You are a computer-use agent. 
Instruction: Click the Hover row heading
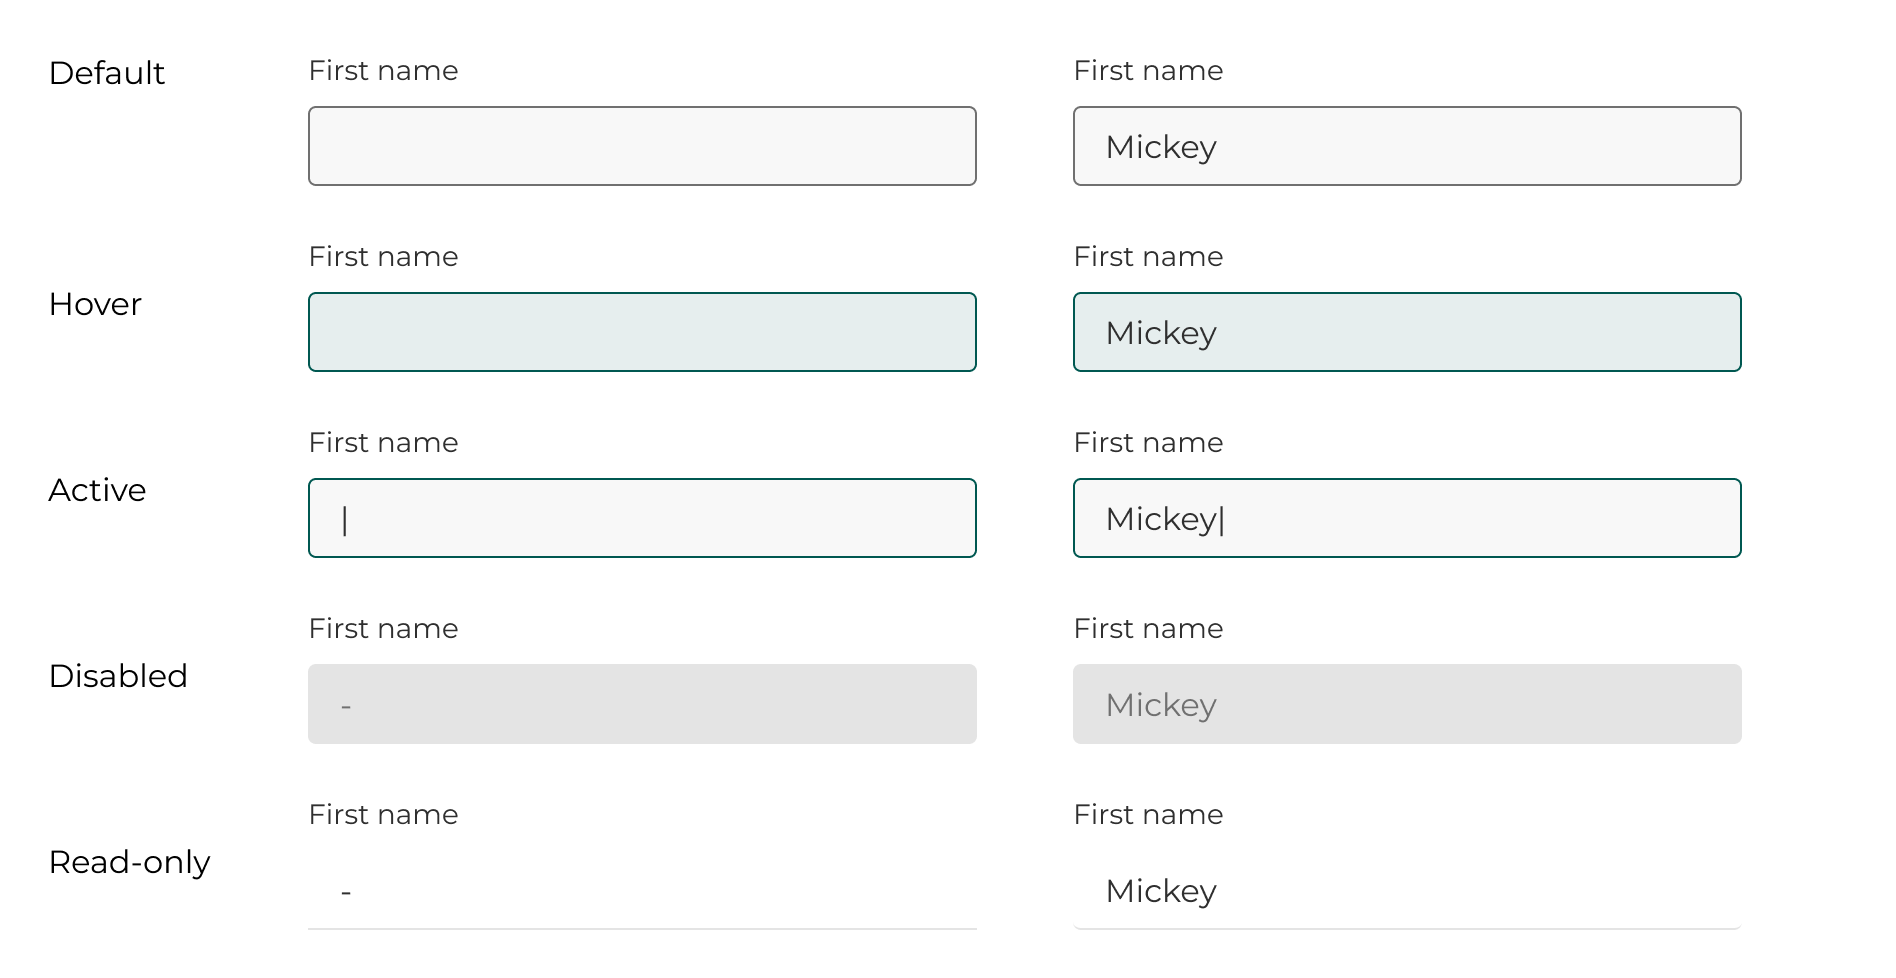(x=95, y=304)
